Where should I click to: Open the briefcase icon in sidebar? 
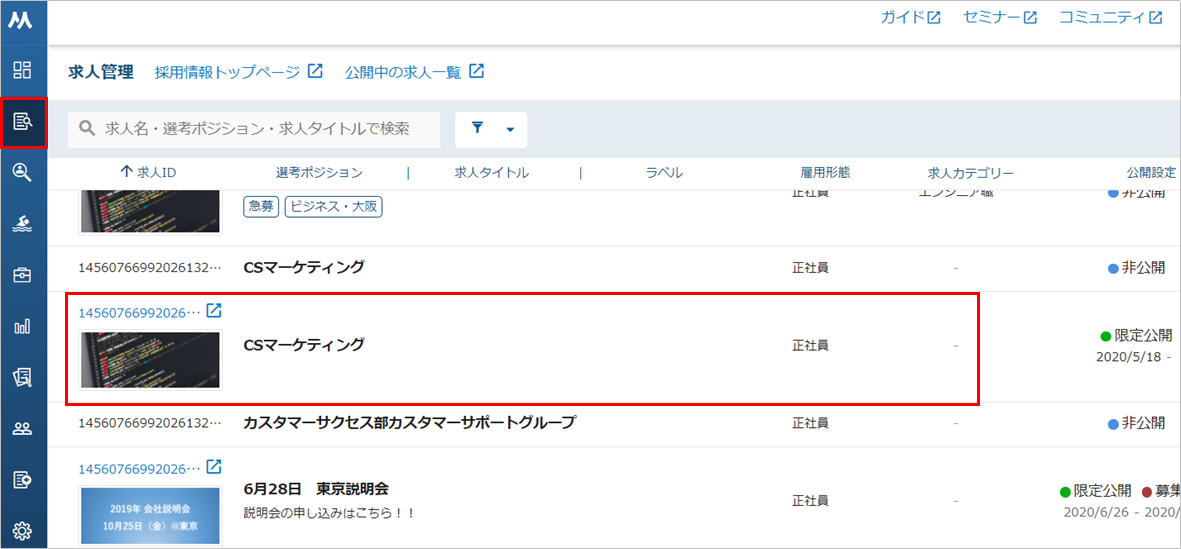[23, 275]
